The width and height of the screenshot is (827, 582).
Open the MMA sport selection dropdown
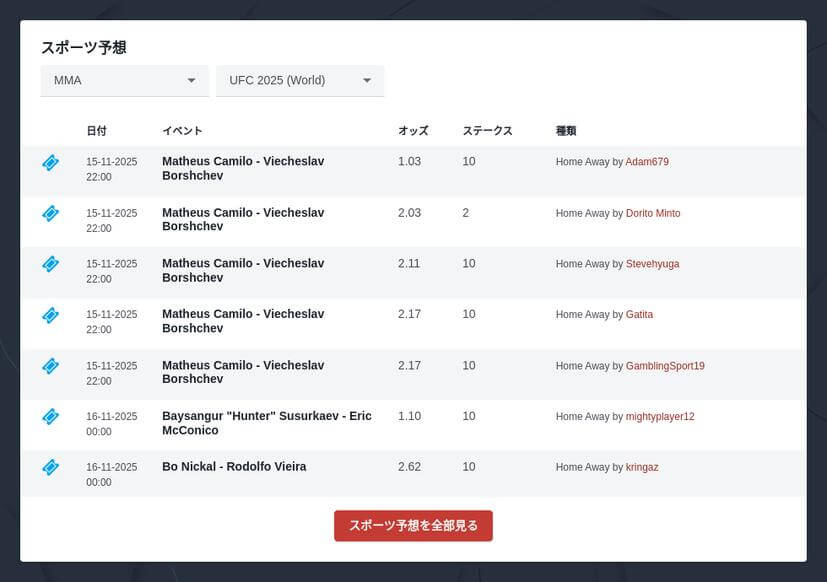pyautogui.click(x=124, y=81)
